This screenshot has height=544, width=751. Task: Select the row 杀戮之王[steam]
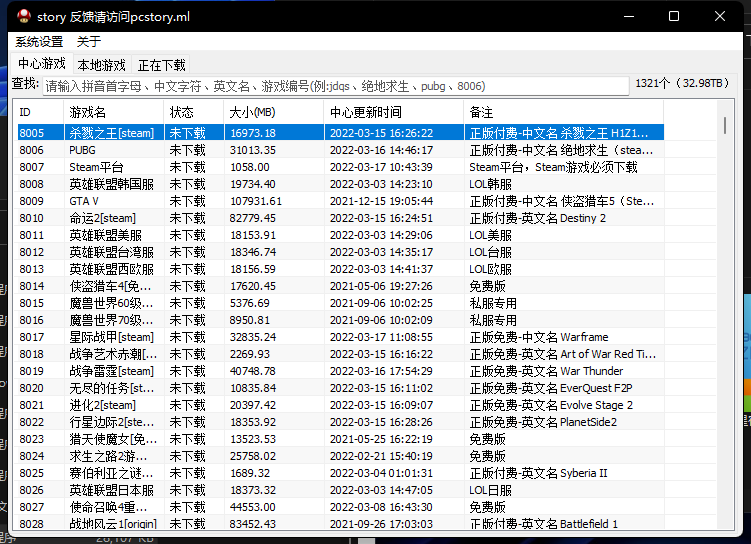[x=341, y=133]
